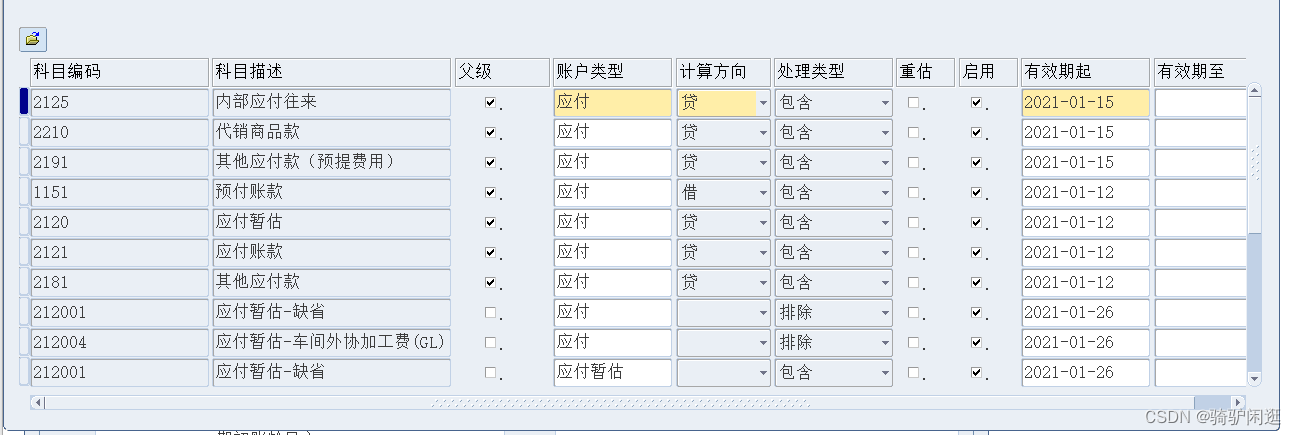Click the 科目描述 column header

[332, 72]
